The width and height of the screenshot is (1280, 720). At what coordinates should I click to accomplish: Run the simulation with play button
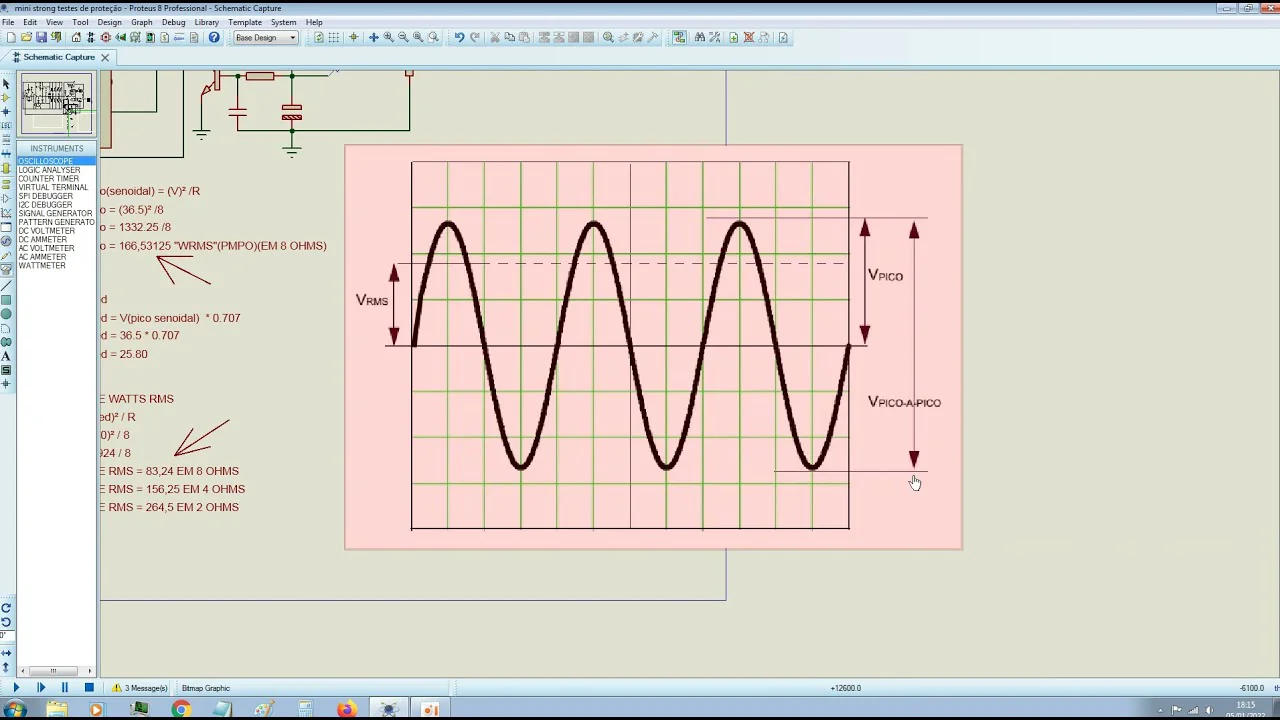[x=16, y=688]
